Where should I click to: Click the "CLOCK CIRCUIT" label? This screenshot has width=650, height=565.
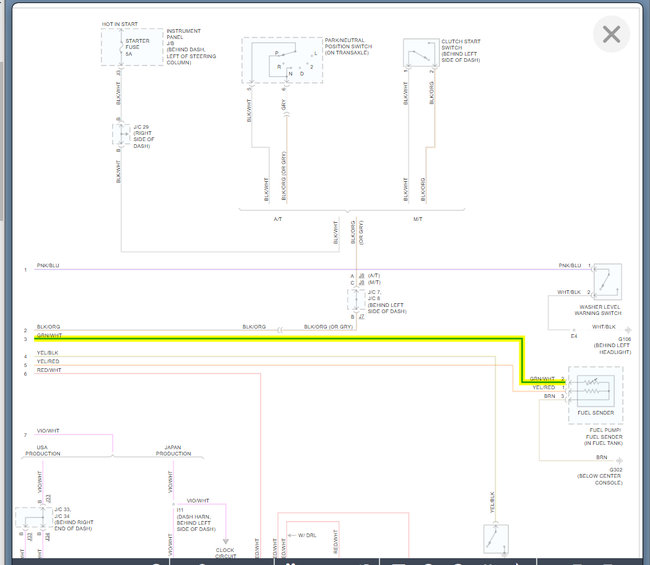click(x=225, y=553)
